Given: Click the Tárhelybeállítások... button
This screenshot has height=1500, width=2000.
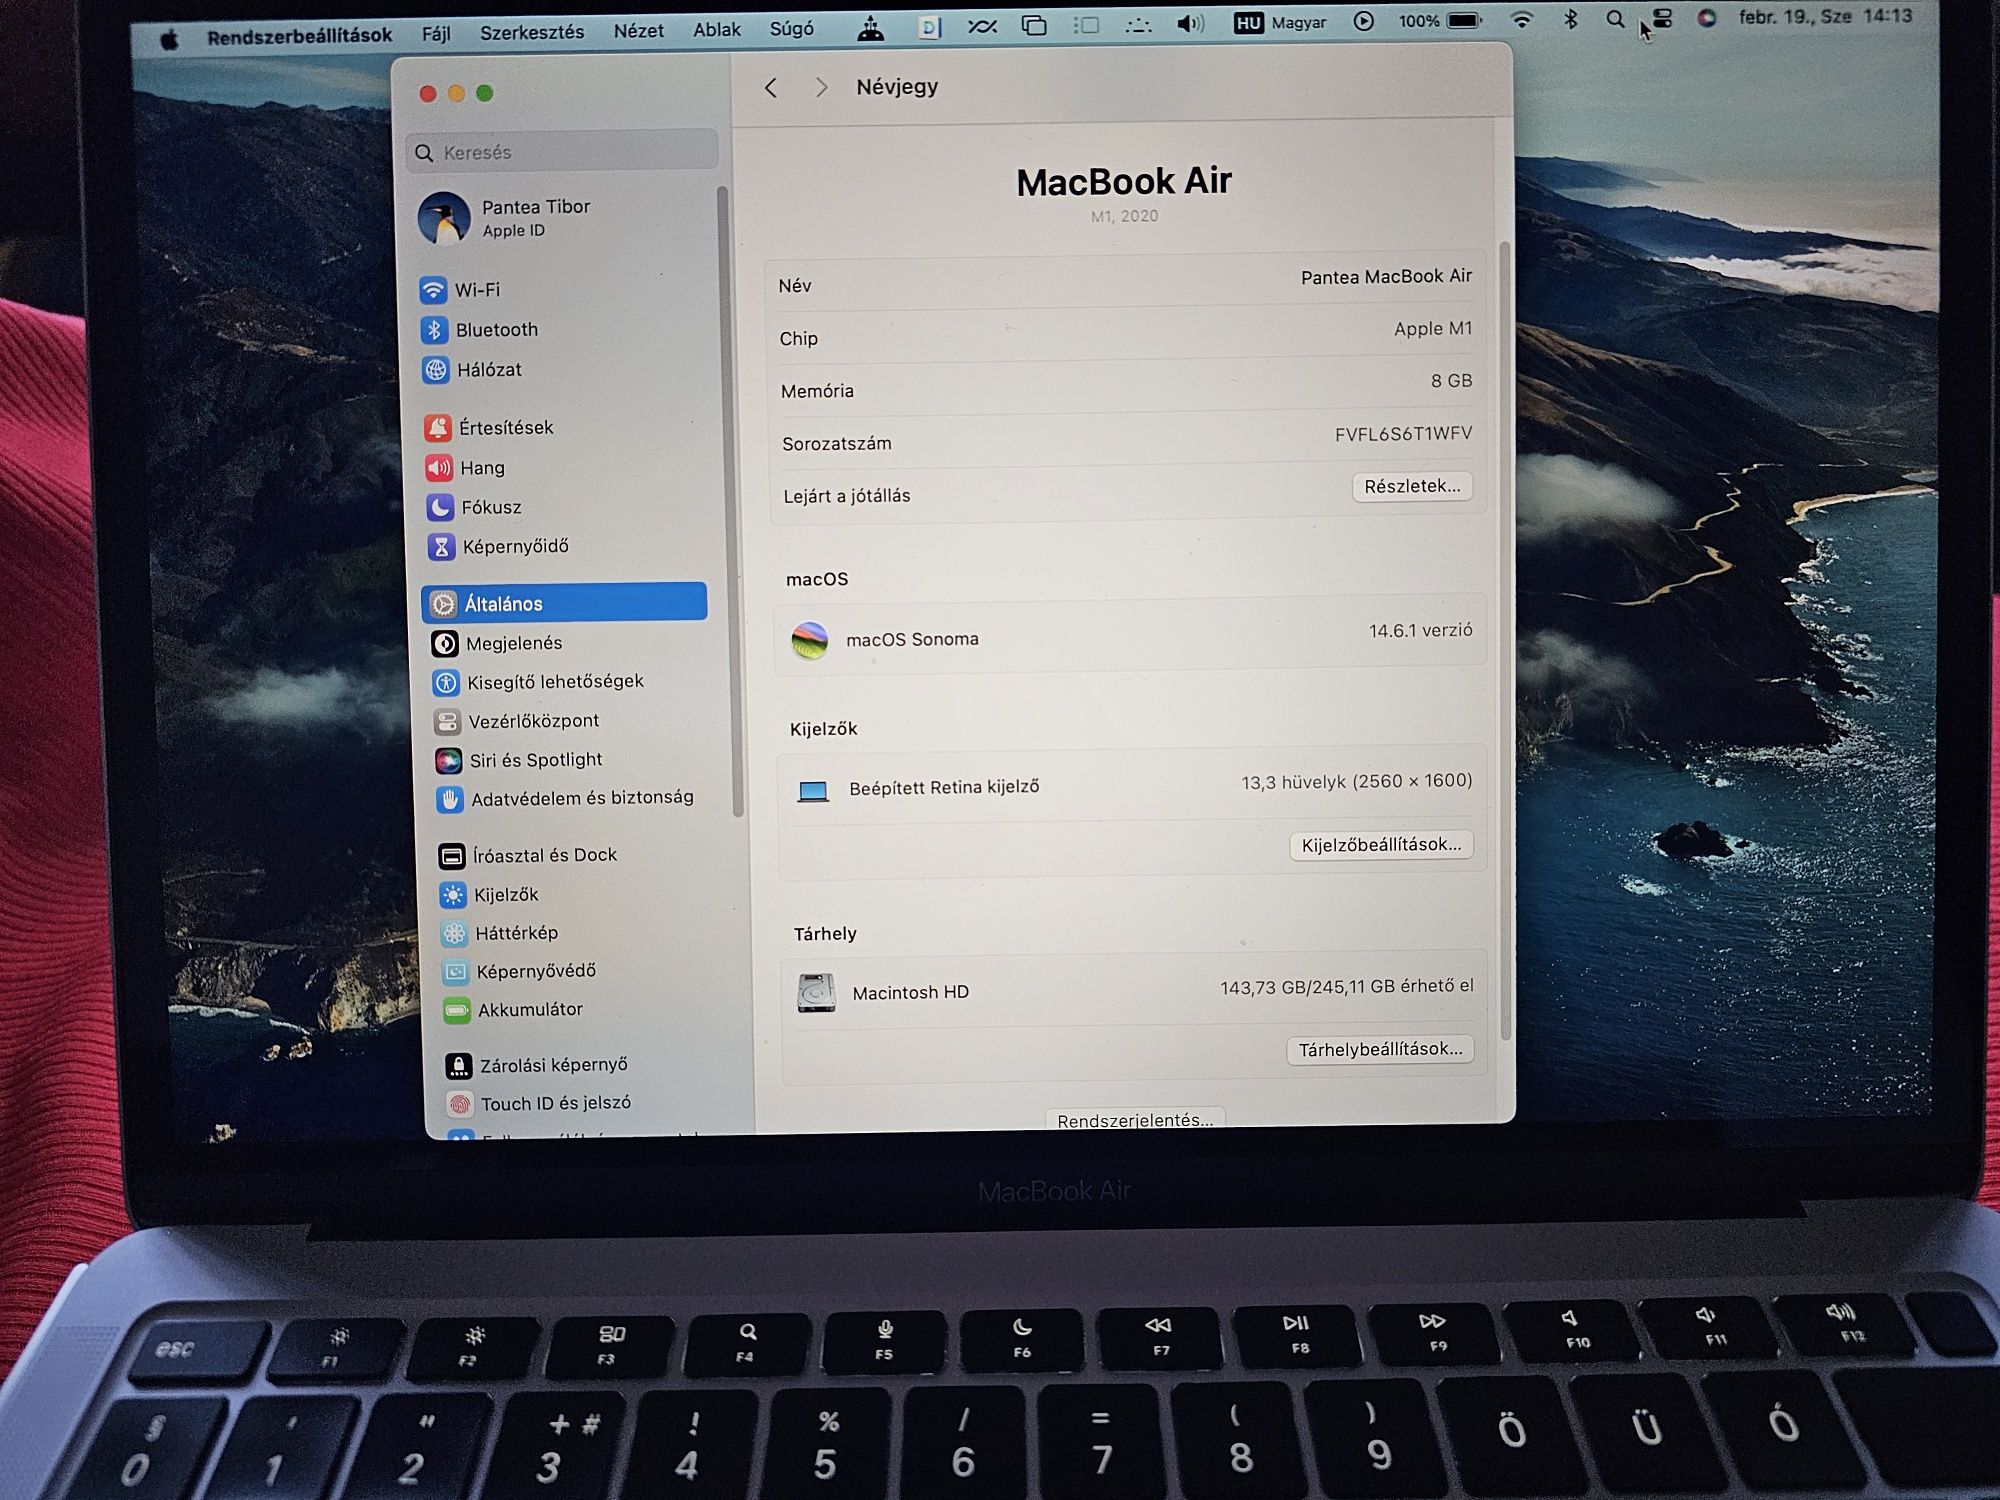Looking at the screenshot, I should point(1380,1049).
